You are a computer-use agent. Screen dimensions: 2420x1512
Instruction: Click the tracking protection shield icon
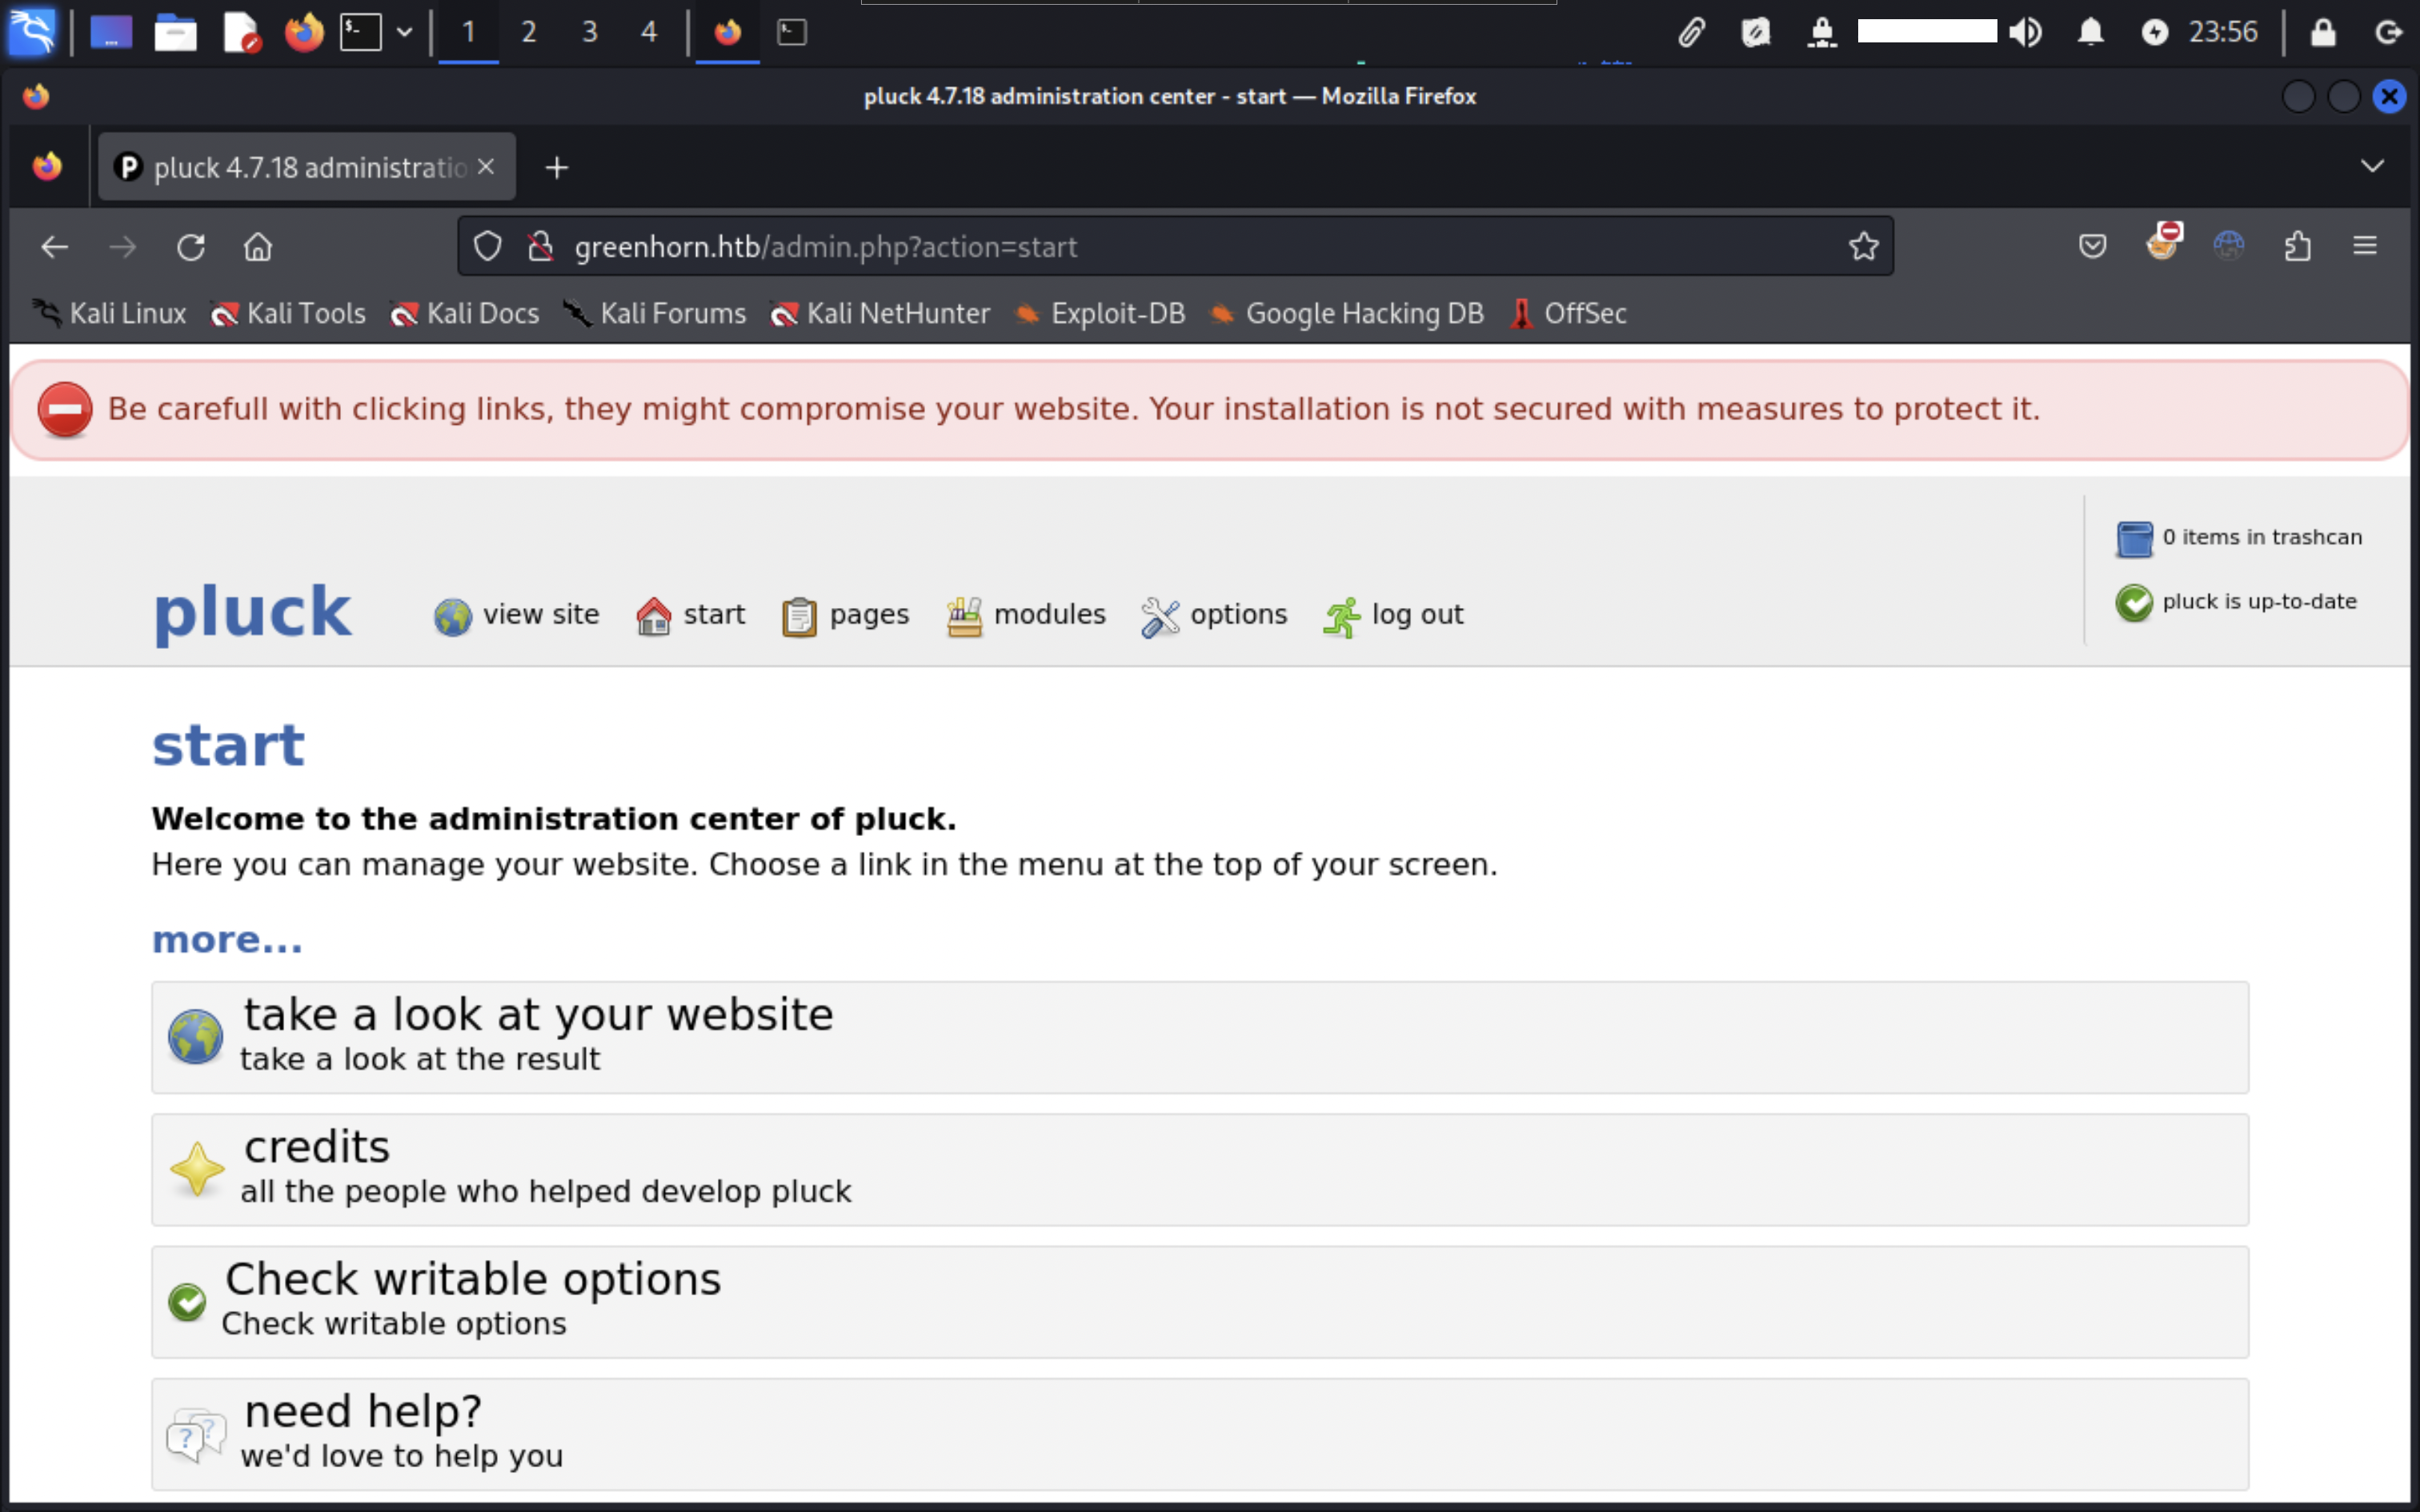point(487,246)
